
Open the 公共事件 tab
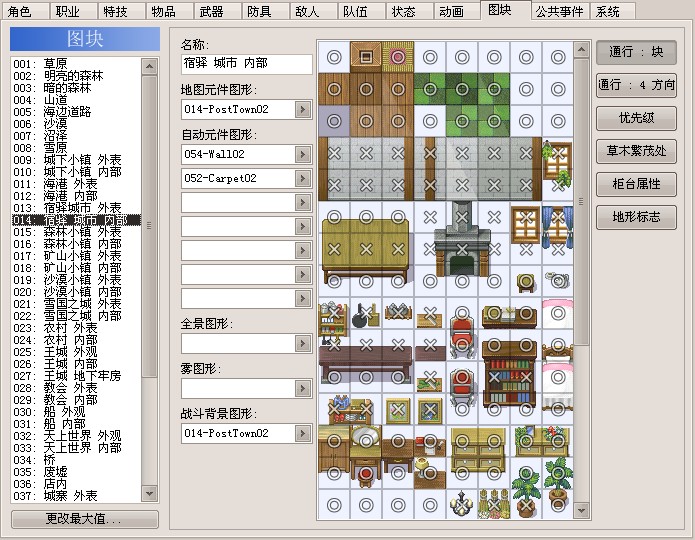[560, 11]
